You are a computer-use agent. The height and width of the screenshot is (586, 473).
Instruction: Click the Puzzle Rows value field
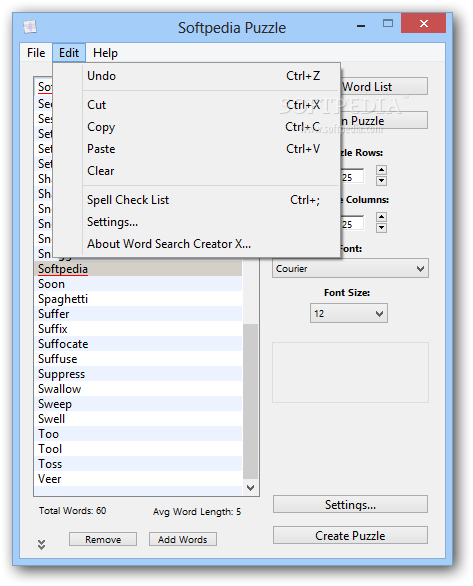pyautogui.click(x=352, y=176)
